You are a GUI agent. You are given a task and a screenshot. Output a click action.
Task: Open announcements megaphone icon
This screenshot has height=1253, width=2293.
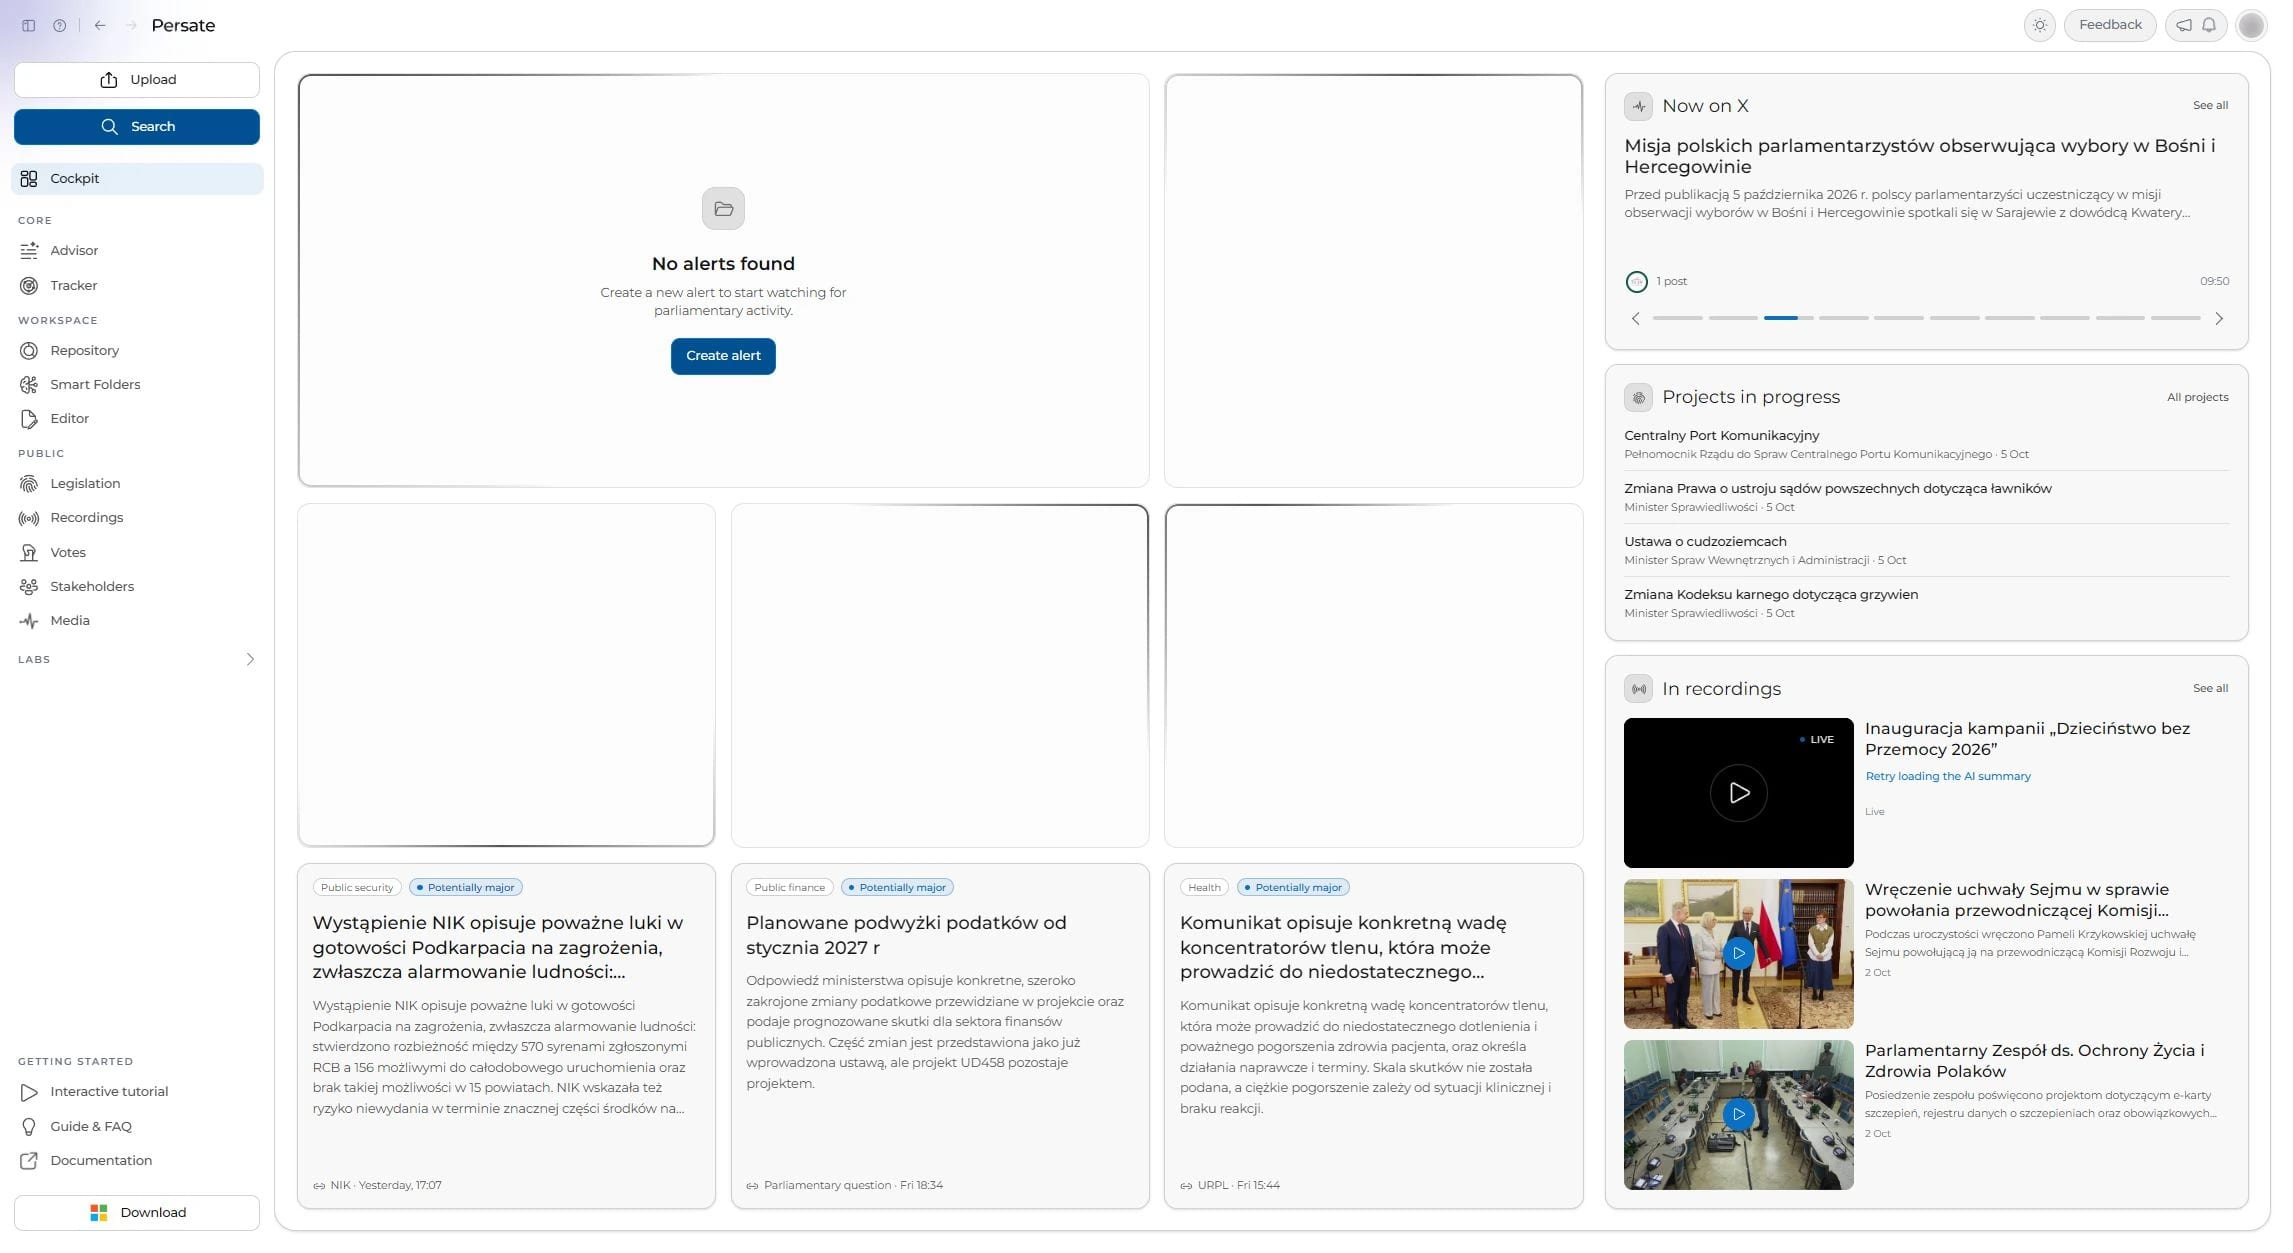[x=2184, y=25]
